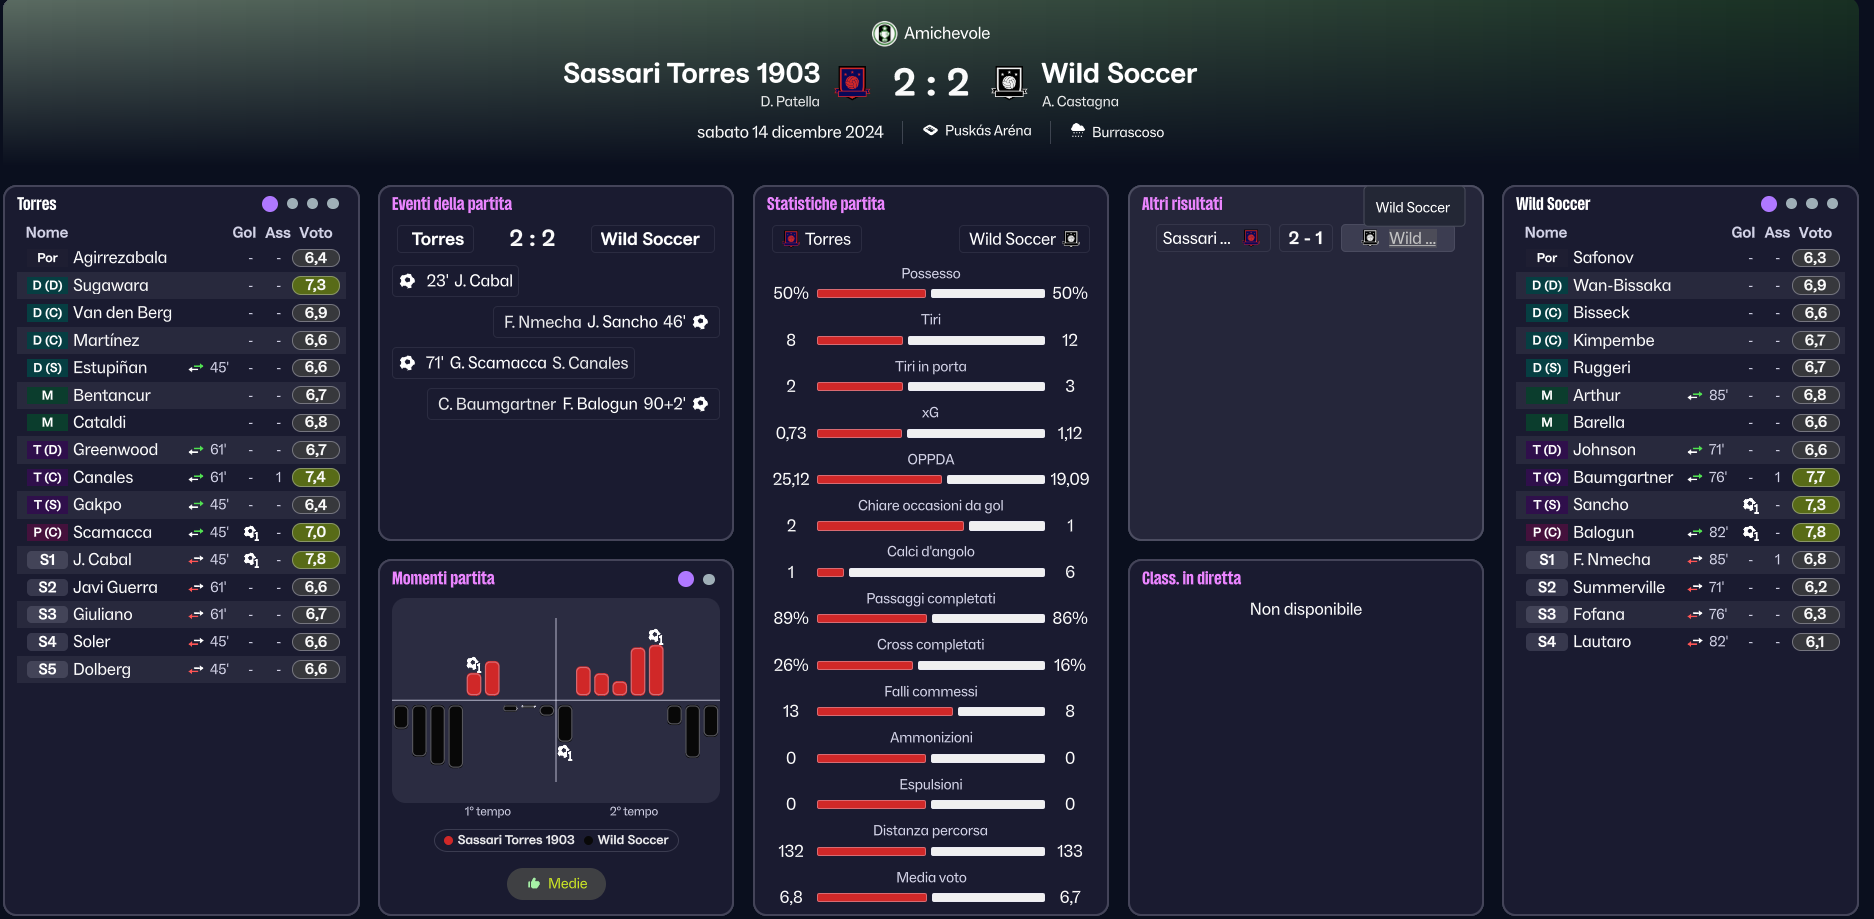Click the Wild Soccer club crest in header
The width and height of the screenshot is (1874, 919).
1009,82
